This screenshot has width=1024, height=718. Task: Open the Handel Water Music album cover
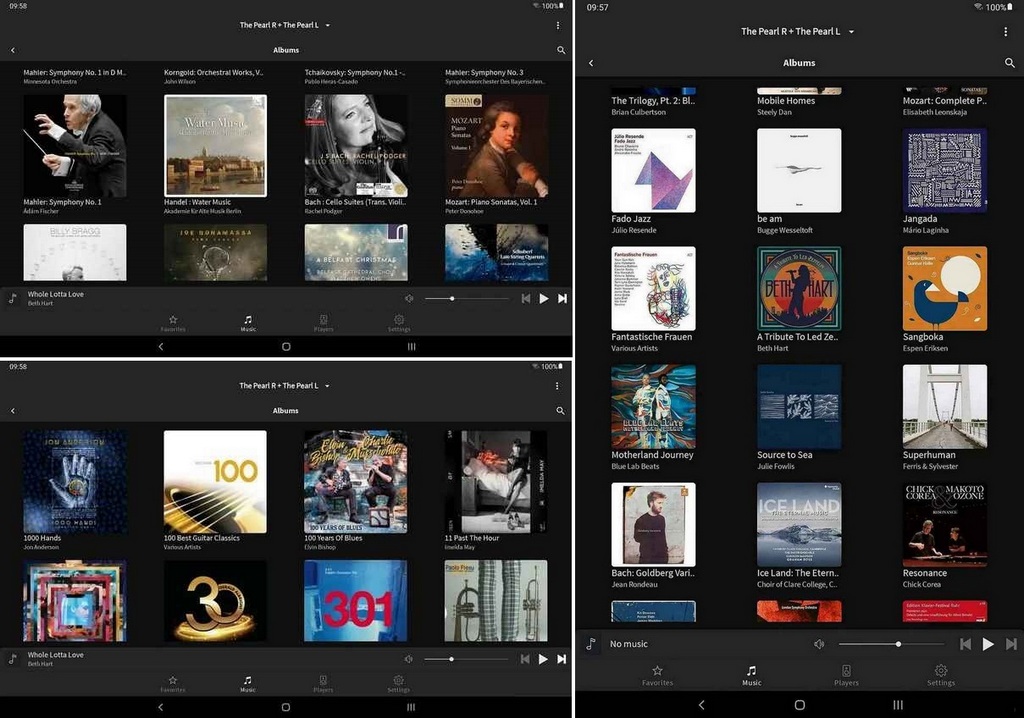(216, 146)
